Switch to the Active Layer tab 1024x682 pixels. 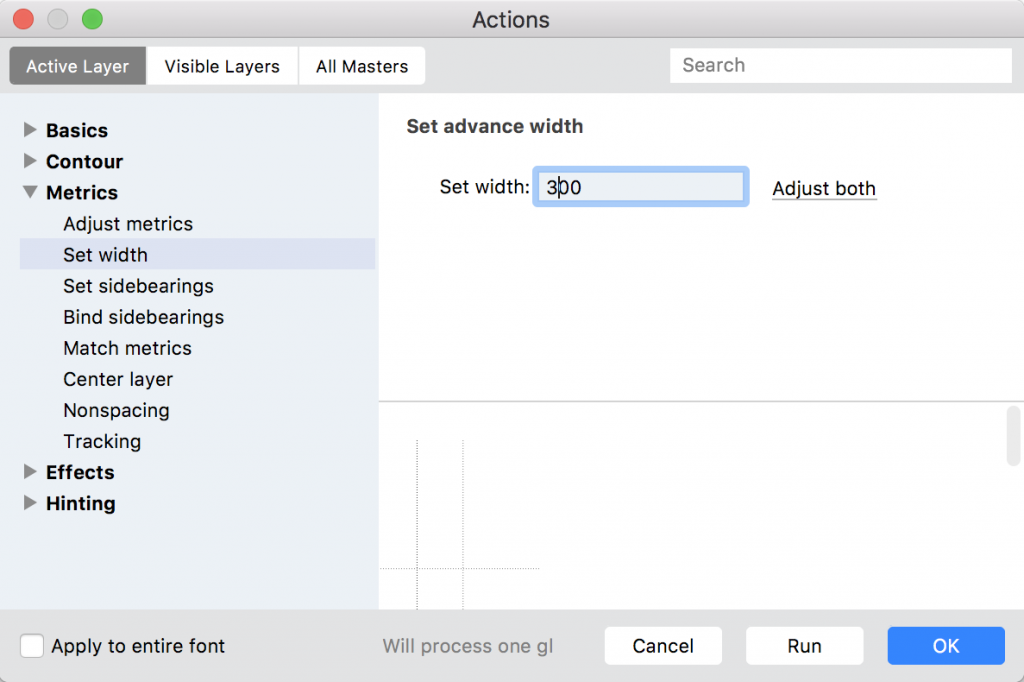pos(78,67)
